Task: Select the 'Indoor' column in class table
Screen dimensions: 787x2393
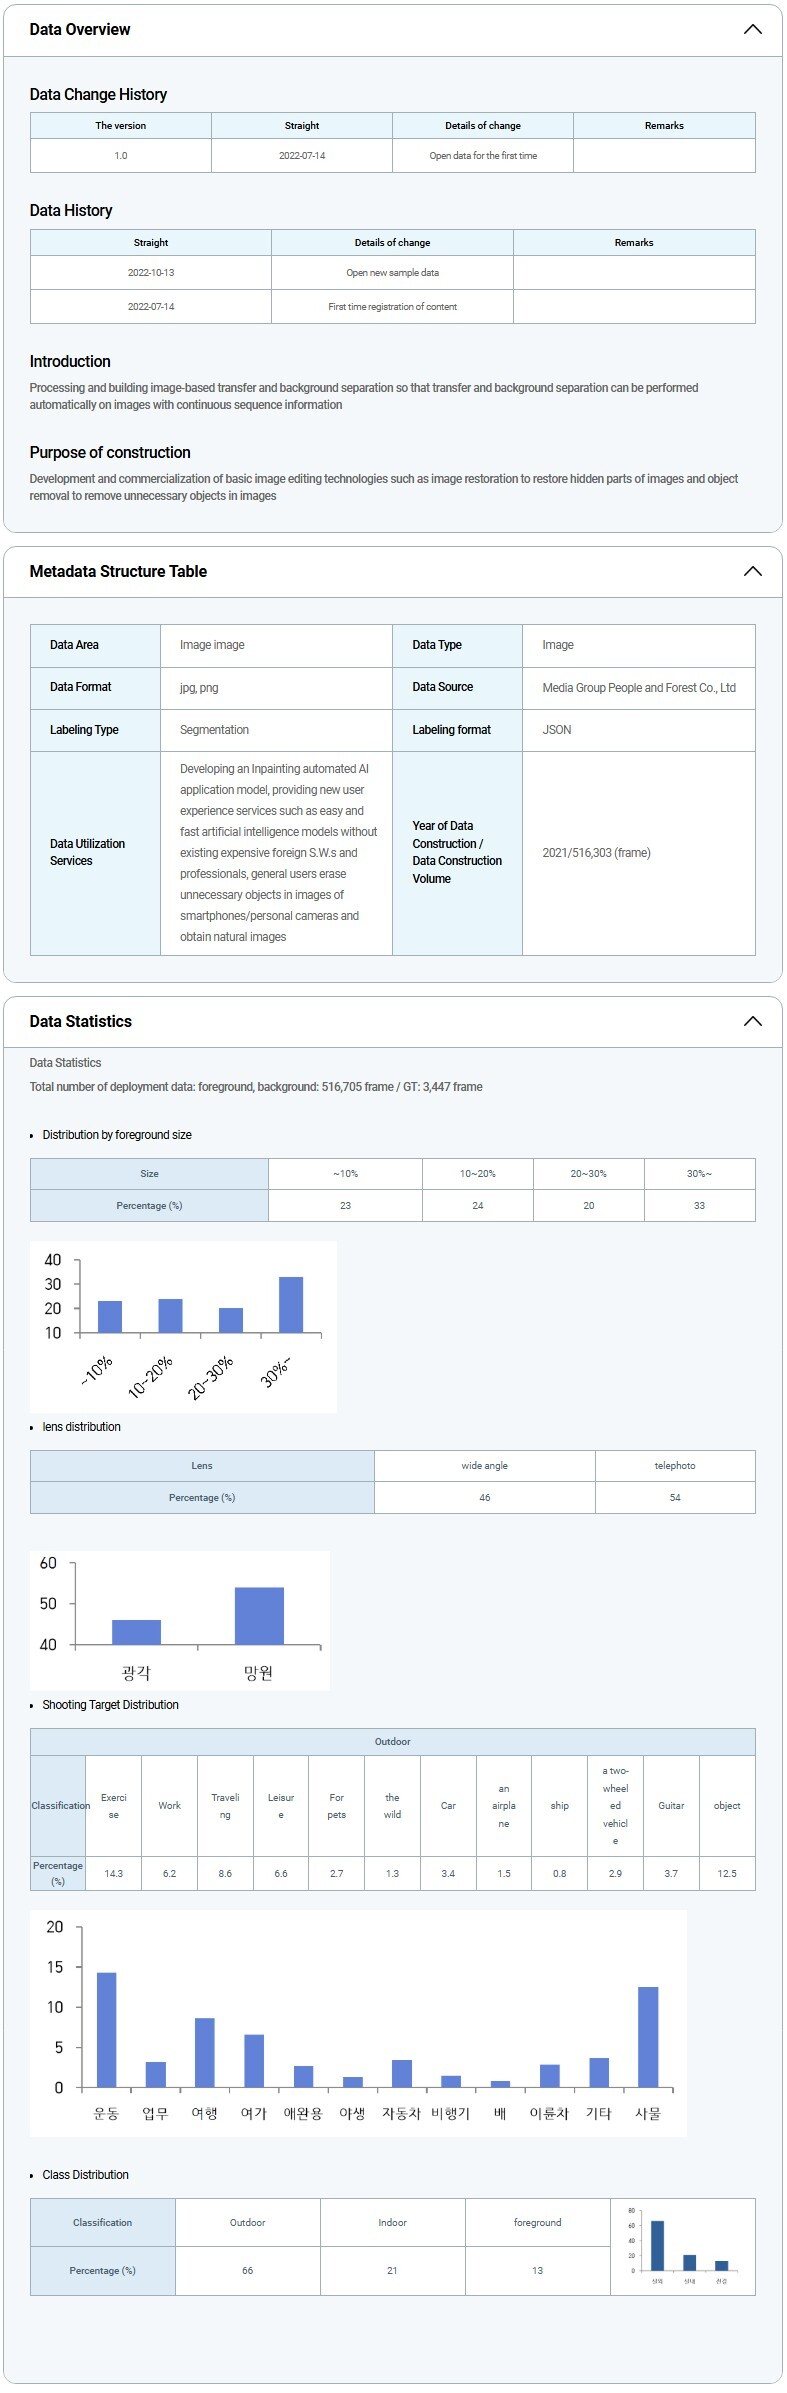Action: [x=392, y=2222]
